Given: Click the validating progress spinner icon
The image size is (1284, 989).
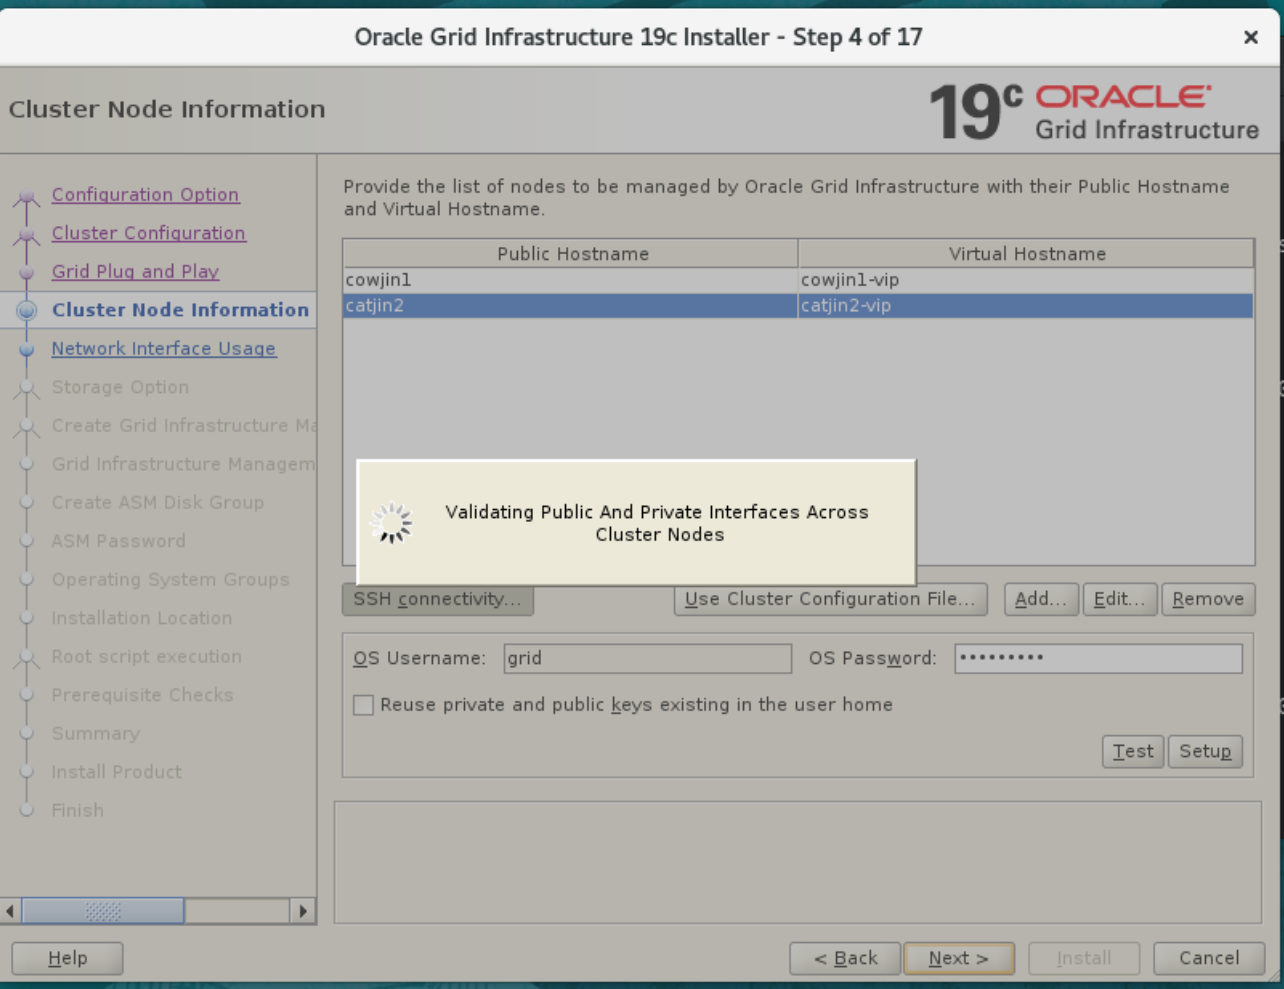Looking at the screenshot, I should pos(391,523).
